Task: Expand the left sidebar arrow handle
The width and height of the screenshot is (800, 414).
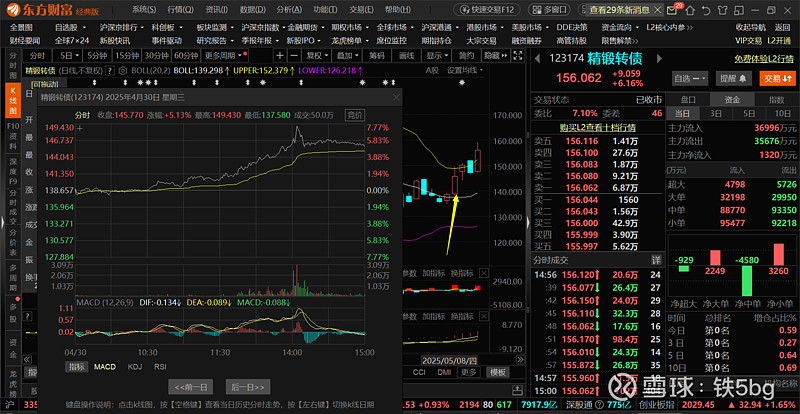Action: (x=3, y=221)
